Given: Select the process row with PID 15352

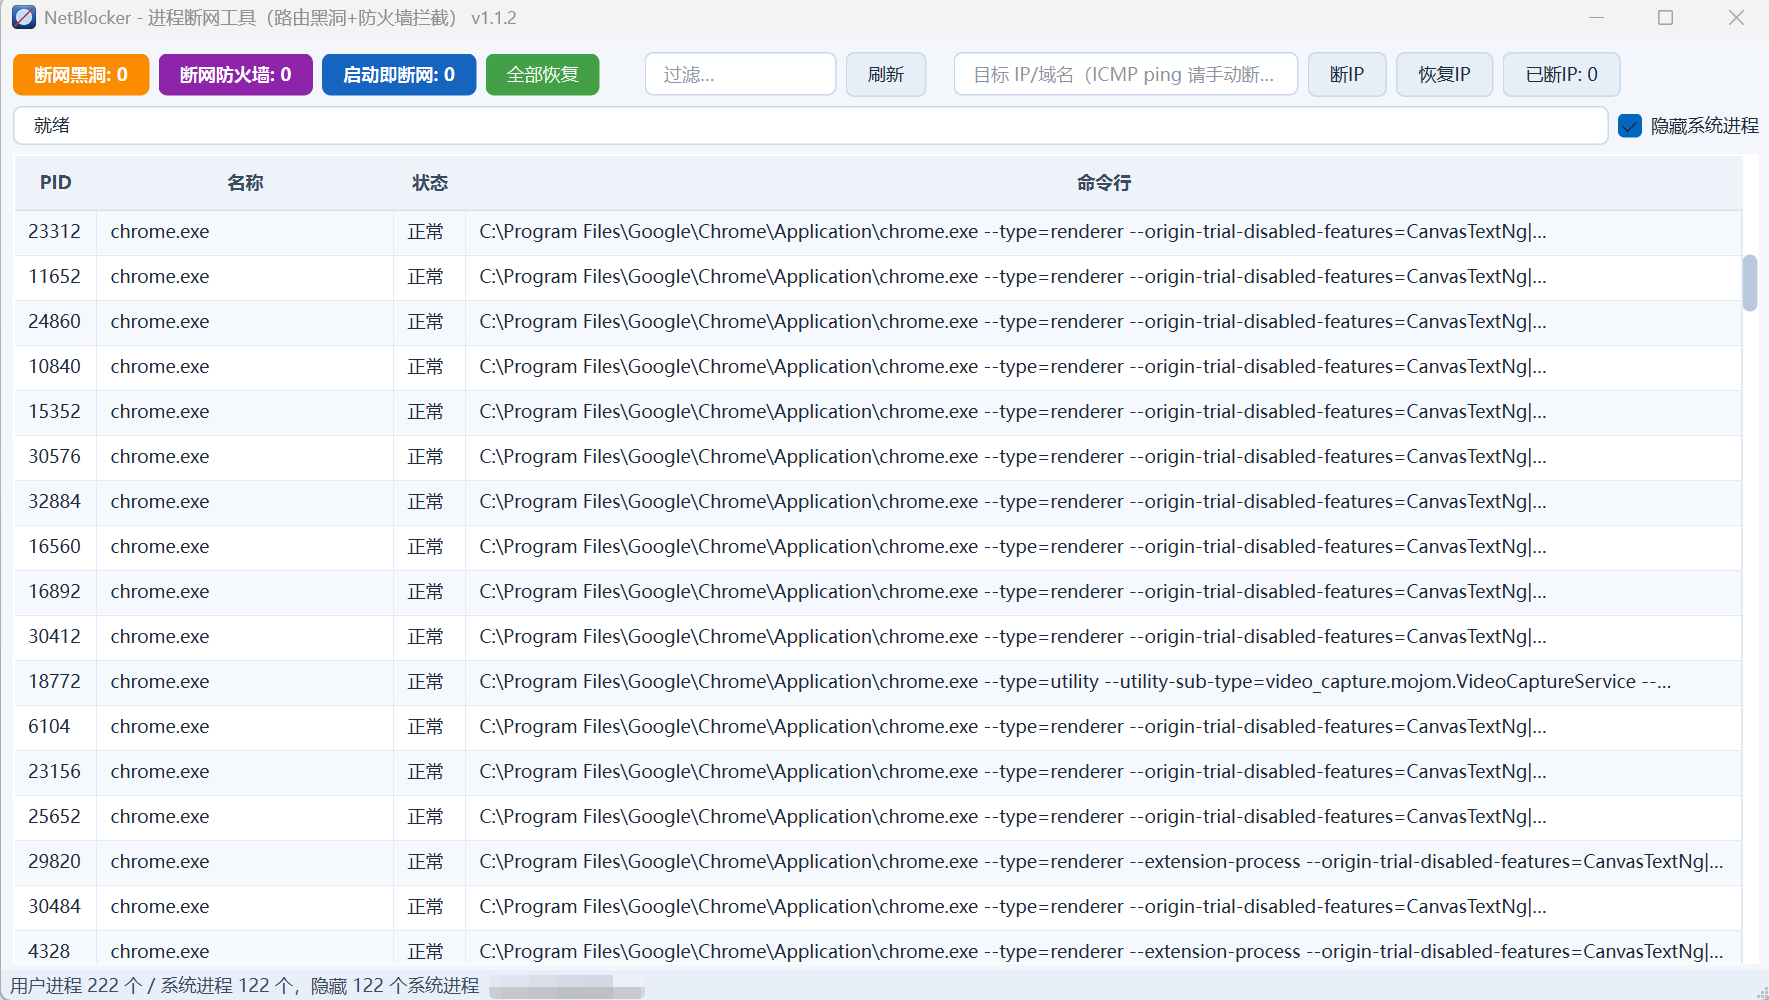Looking at the screenshot, I should coord(878,412).
